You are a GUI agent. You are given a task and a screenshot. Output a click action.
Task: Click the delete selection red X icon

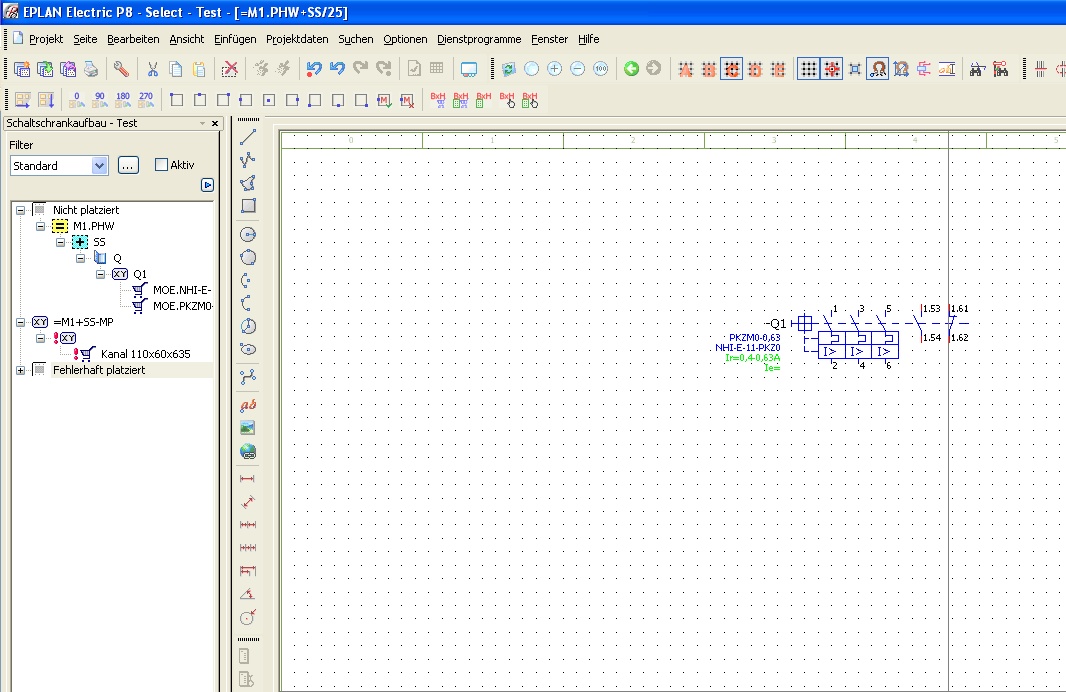coord(230,69)
